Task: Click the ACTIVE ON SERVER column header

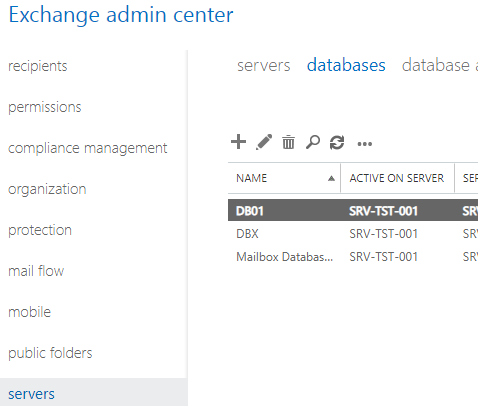Action: (397, 178)
